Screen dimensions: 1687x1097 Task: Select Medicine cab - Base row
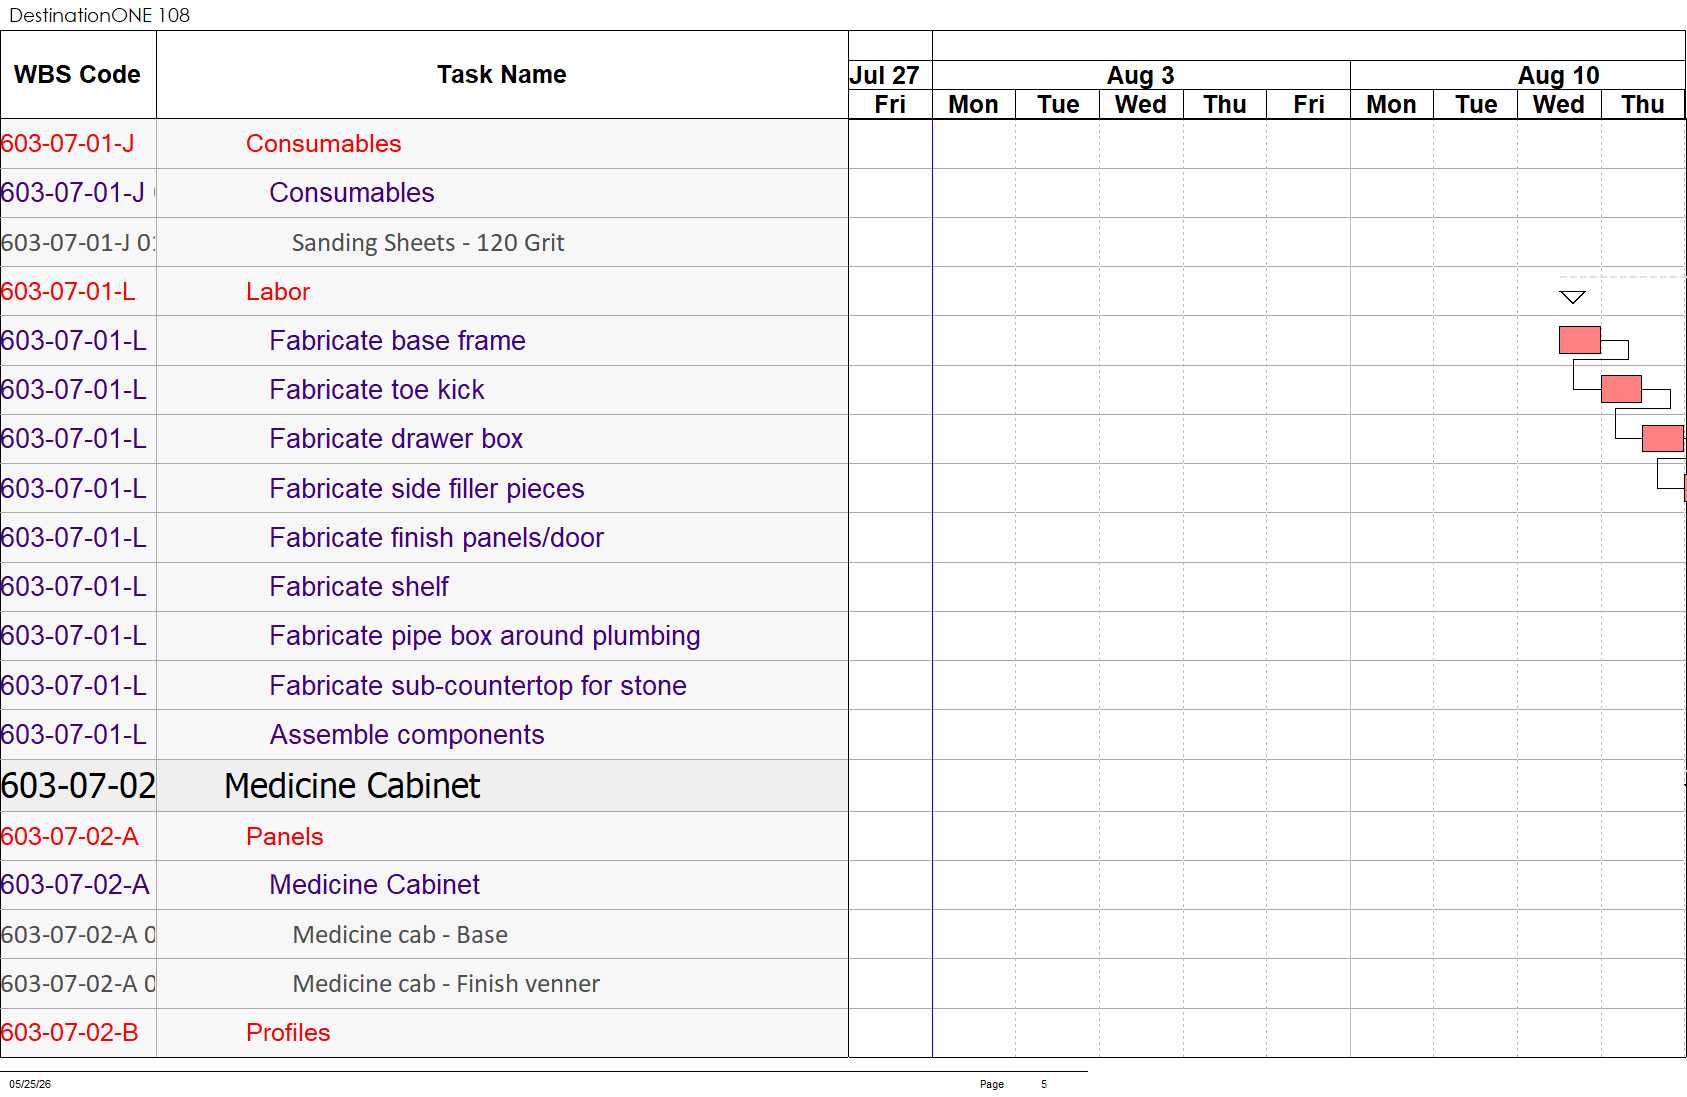424,935
